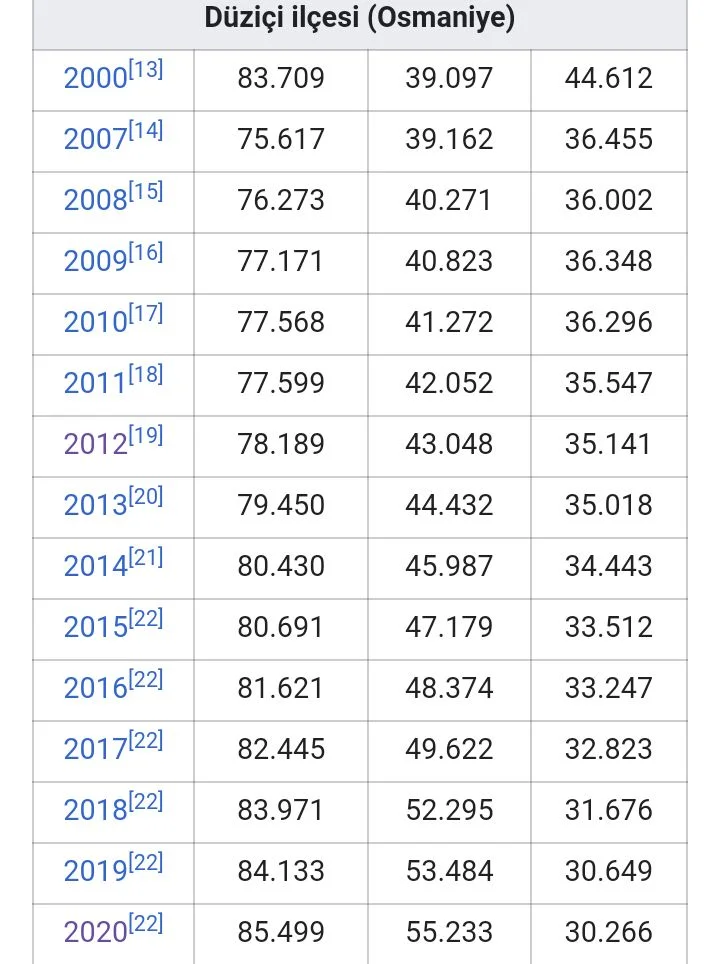Viewport: 720px width, 964px height.
Task: Select the 2016 year link
Action: [x=95, y=689]
